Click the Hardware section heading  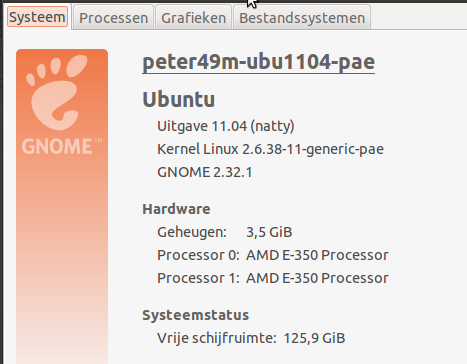pos(176,209)
